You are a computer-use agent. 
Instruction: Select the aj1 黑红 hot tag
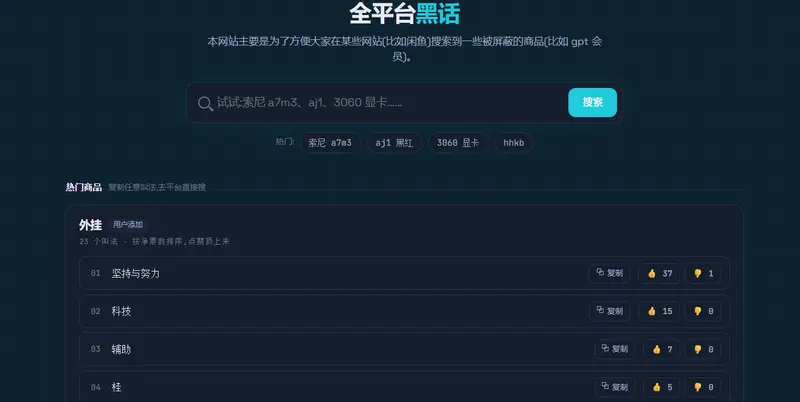pos(394,143)
